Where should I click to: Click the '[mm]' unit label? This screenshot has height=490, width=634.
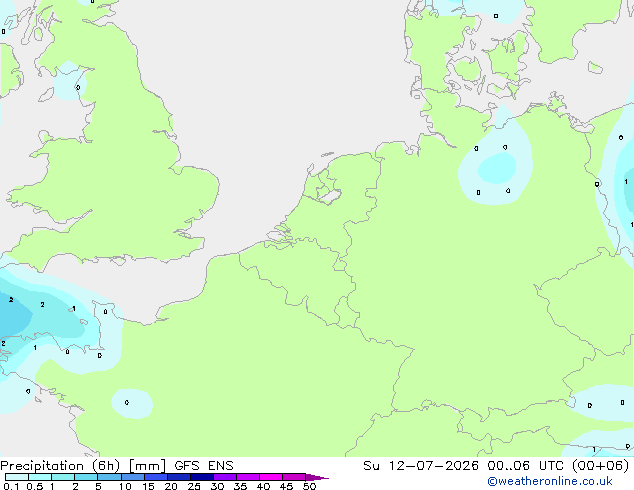coord(147,466)
